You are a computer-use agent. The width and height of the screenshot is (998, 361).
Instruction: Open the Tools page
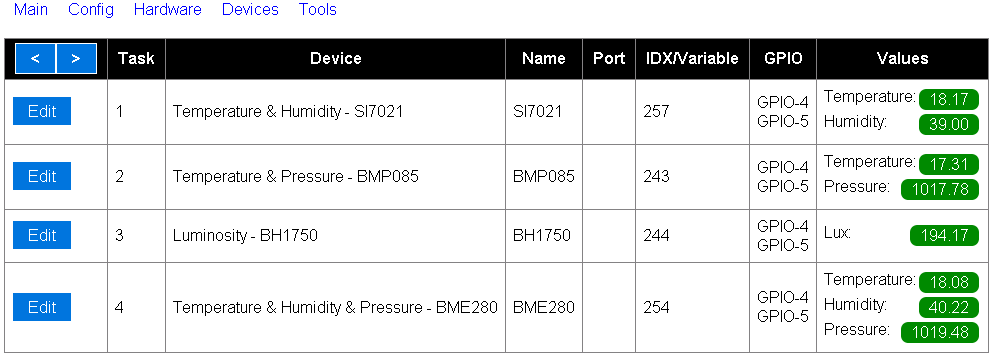pyautogui.click(x=318, y=10)
